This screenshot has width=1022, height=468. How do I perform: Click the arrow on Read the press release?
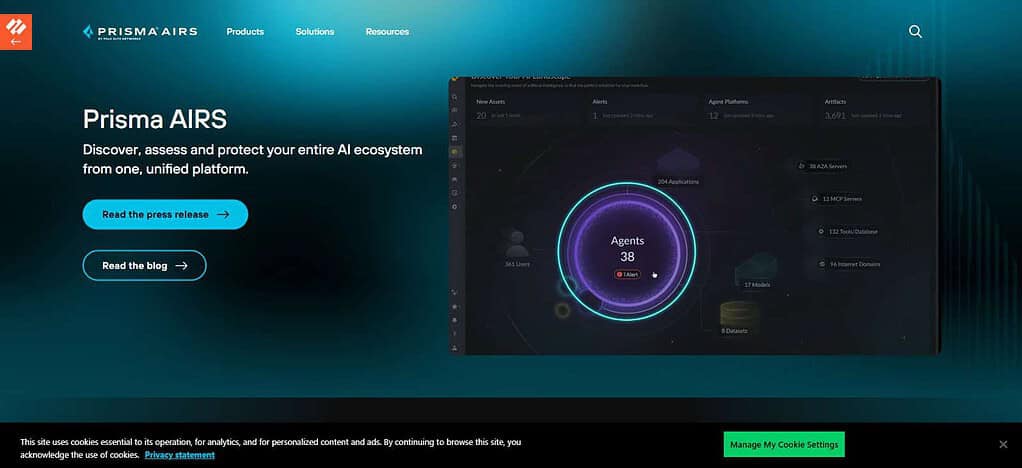(x=223, y=214)
